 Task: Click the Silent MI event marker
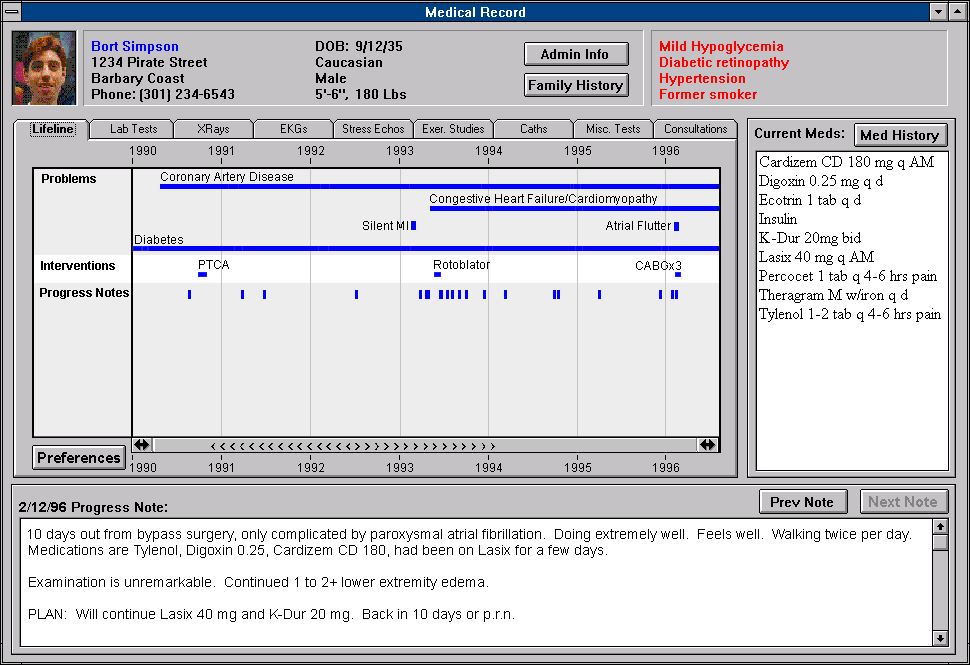(413, 226)
